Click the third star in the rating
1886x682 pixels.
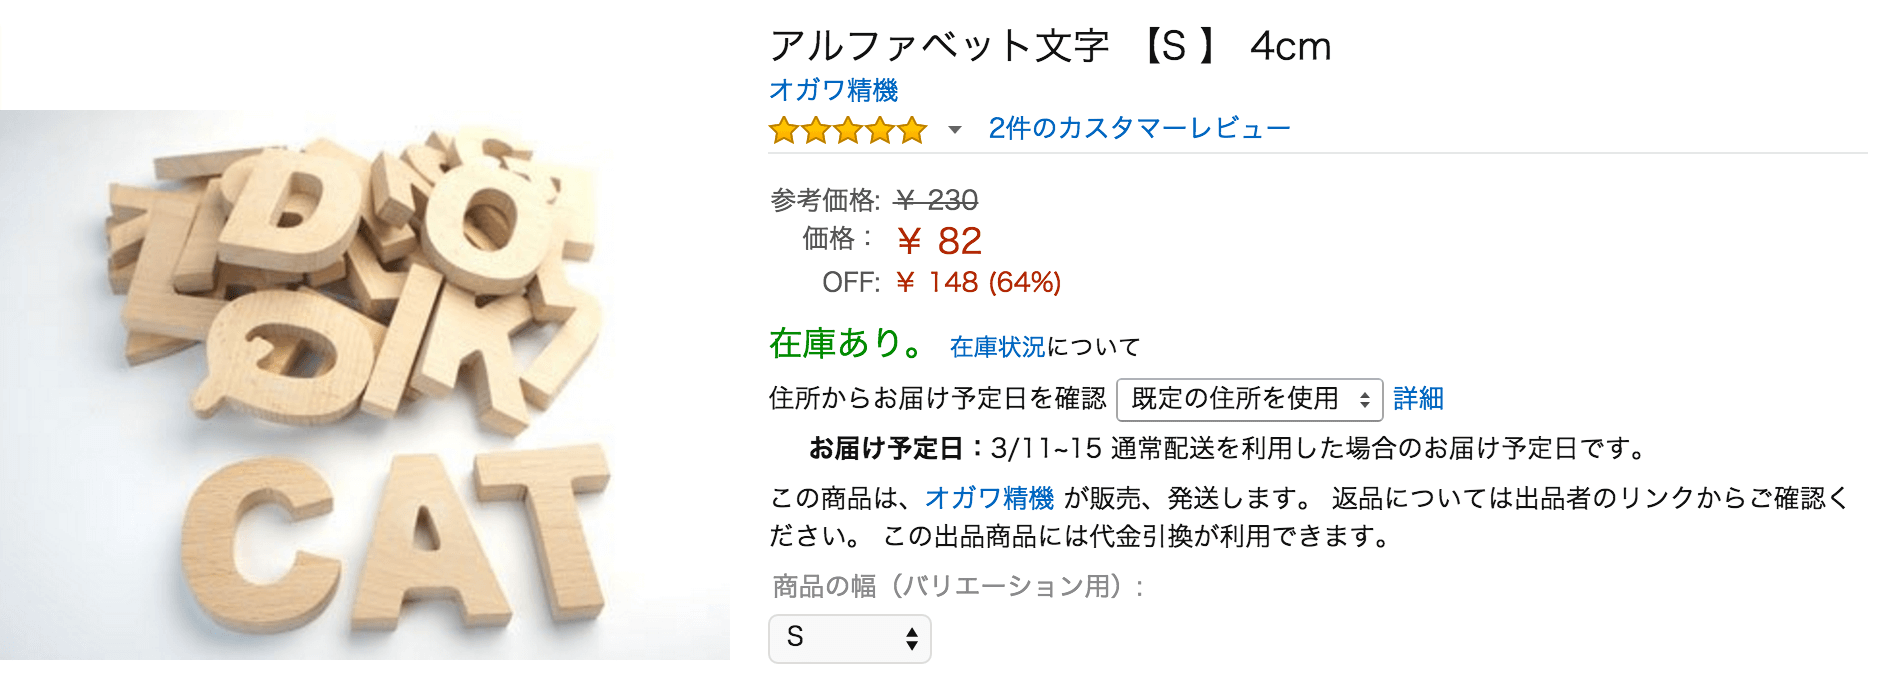click(848, 128)
